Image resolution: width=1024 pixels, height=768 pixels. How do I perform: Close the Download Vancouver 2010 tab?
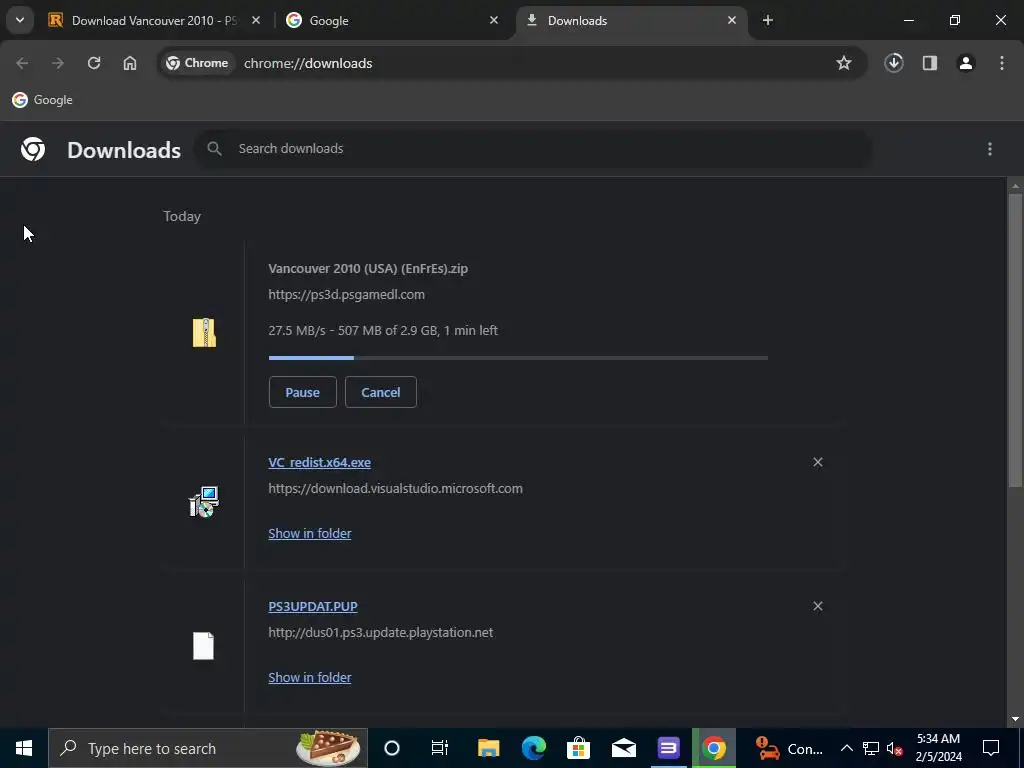point(256,20)
